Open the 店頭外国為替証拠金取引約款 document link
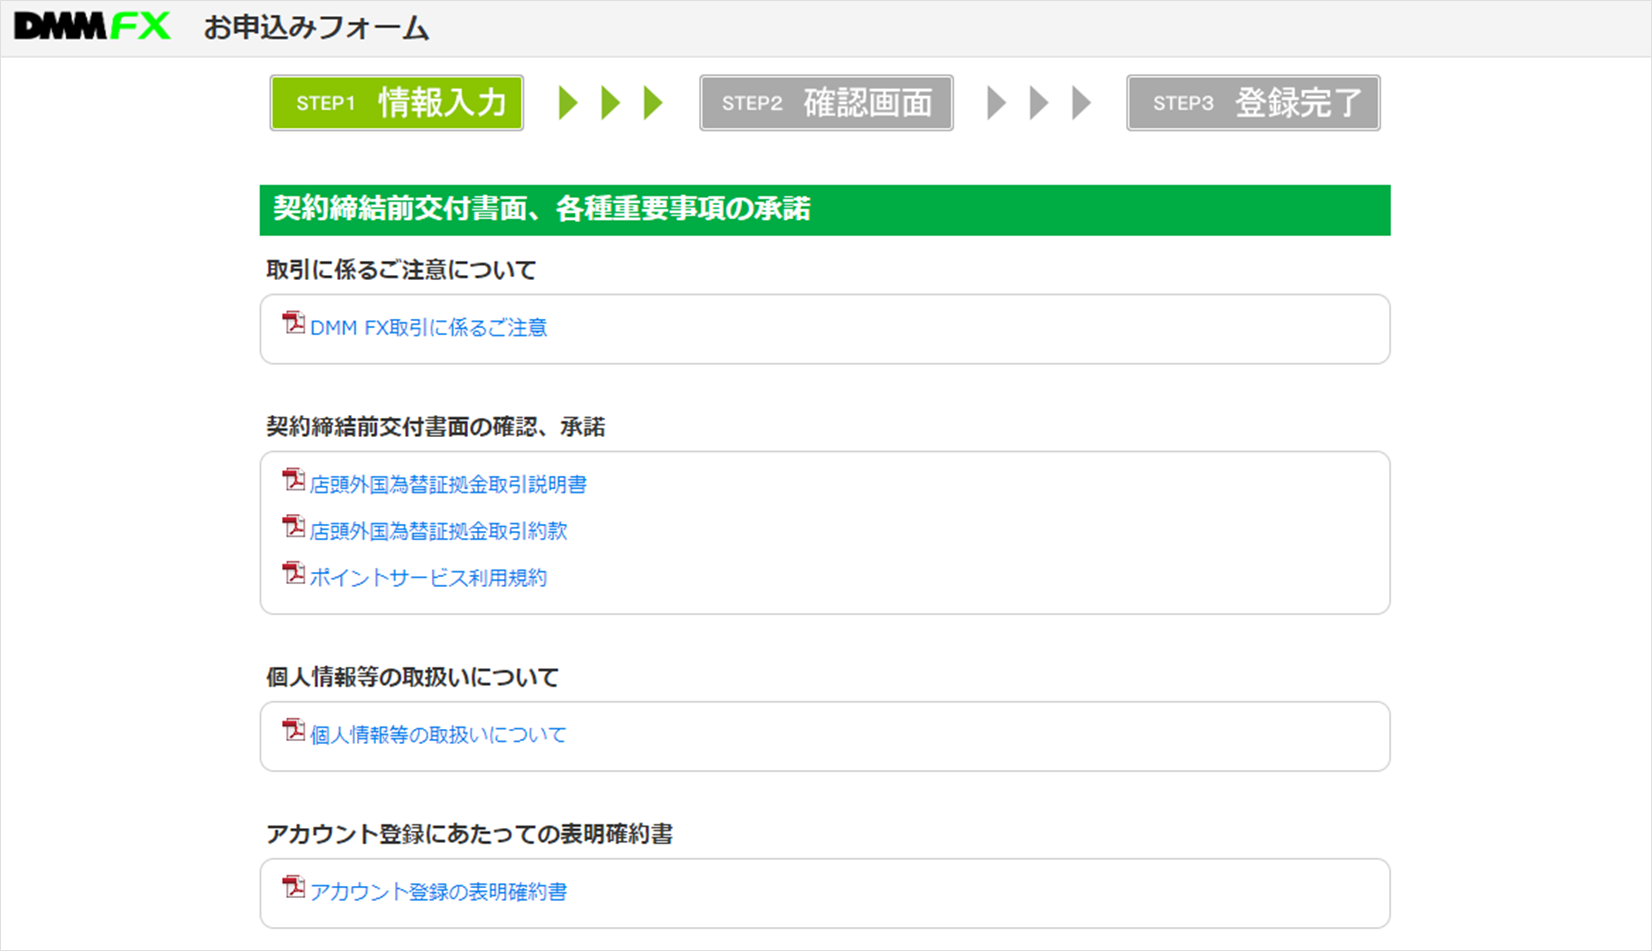This screenshot has height=951, width=1652. pyautogui.click(x=440, y=531)
